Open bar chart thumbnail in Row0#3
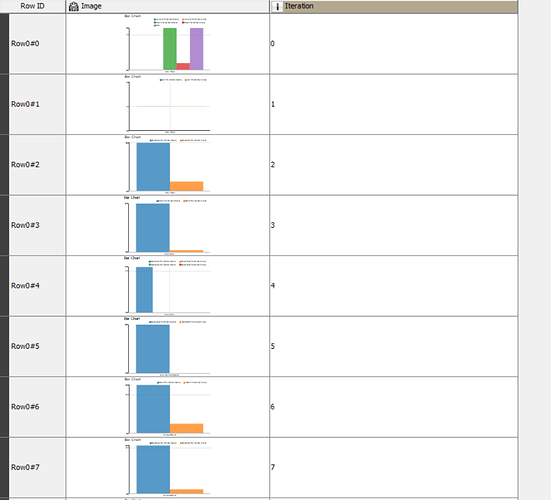 [168, 225]
